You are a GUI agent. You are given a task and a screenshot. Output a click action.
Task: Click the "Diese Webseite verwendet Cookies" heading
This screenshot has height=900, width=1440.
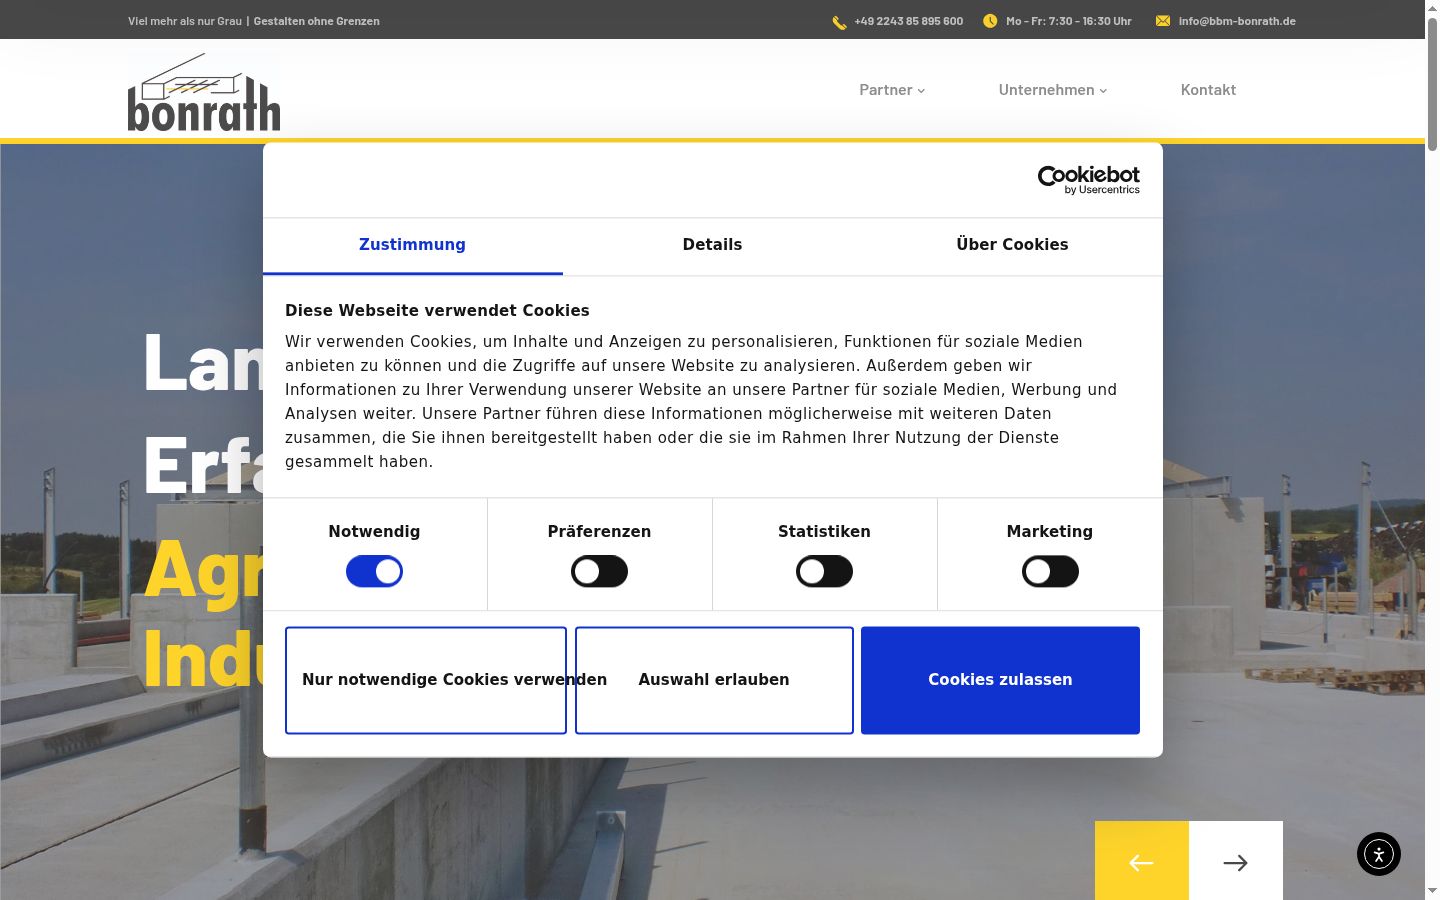tap(437, 311)
